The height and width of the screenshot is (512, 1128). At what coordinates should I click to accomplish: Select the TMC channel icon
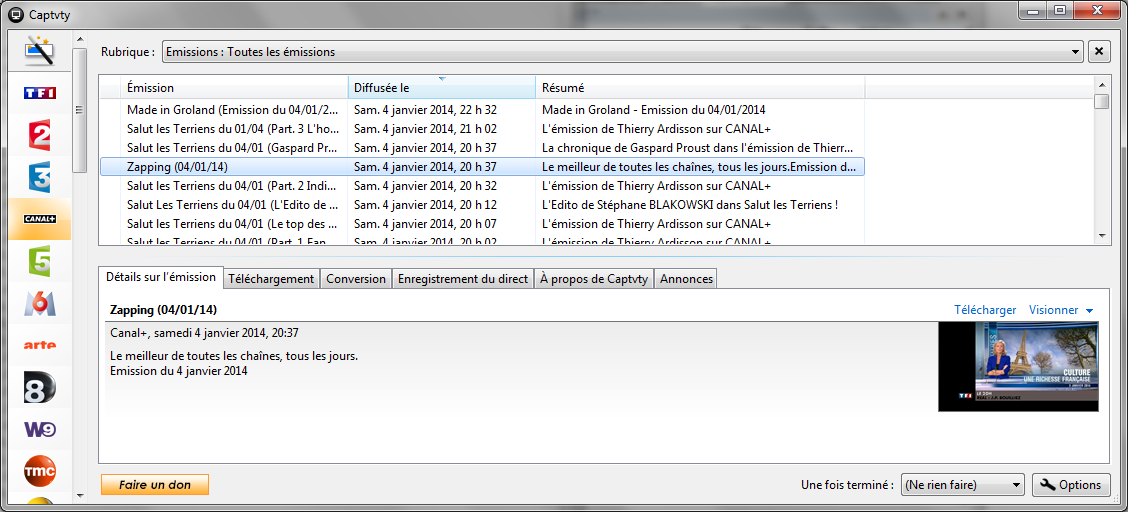click(39, 471)
